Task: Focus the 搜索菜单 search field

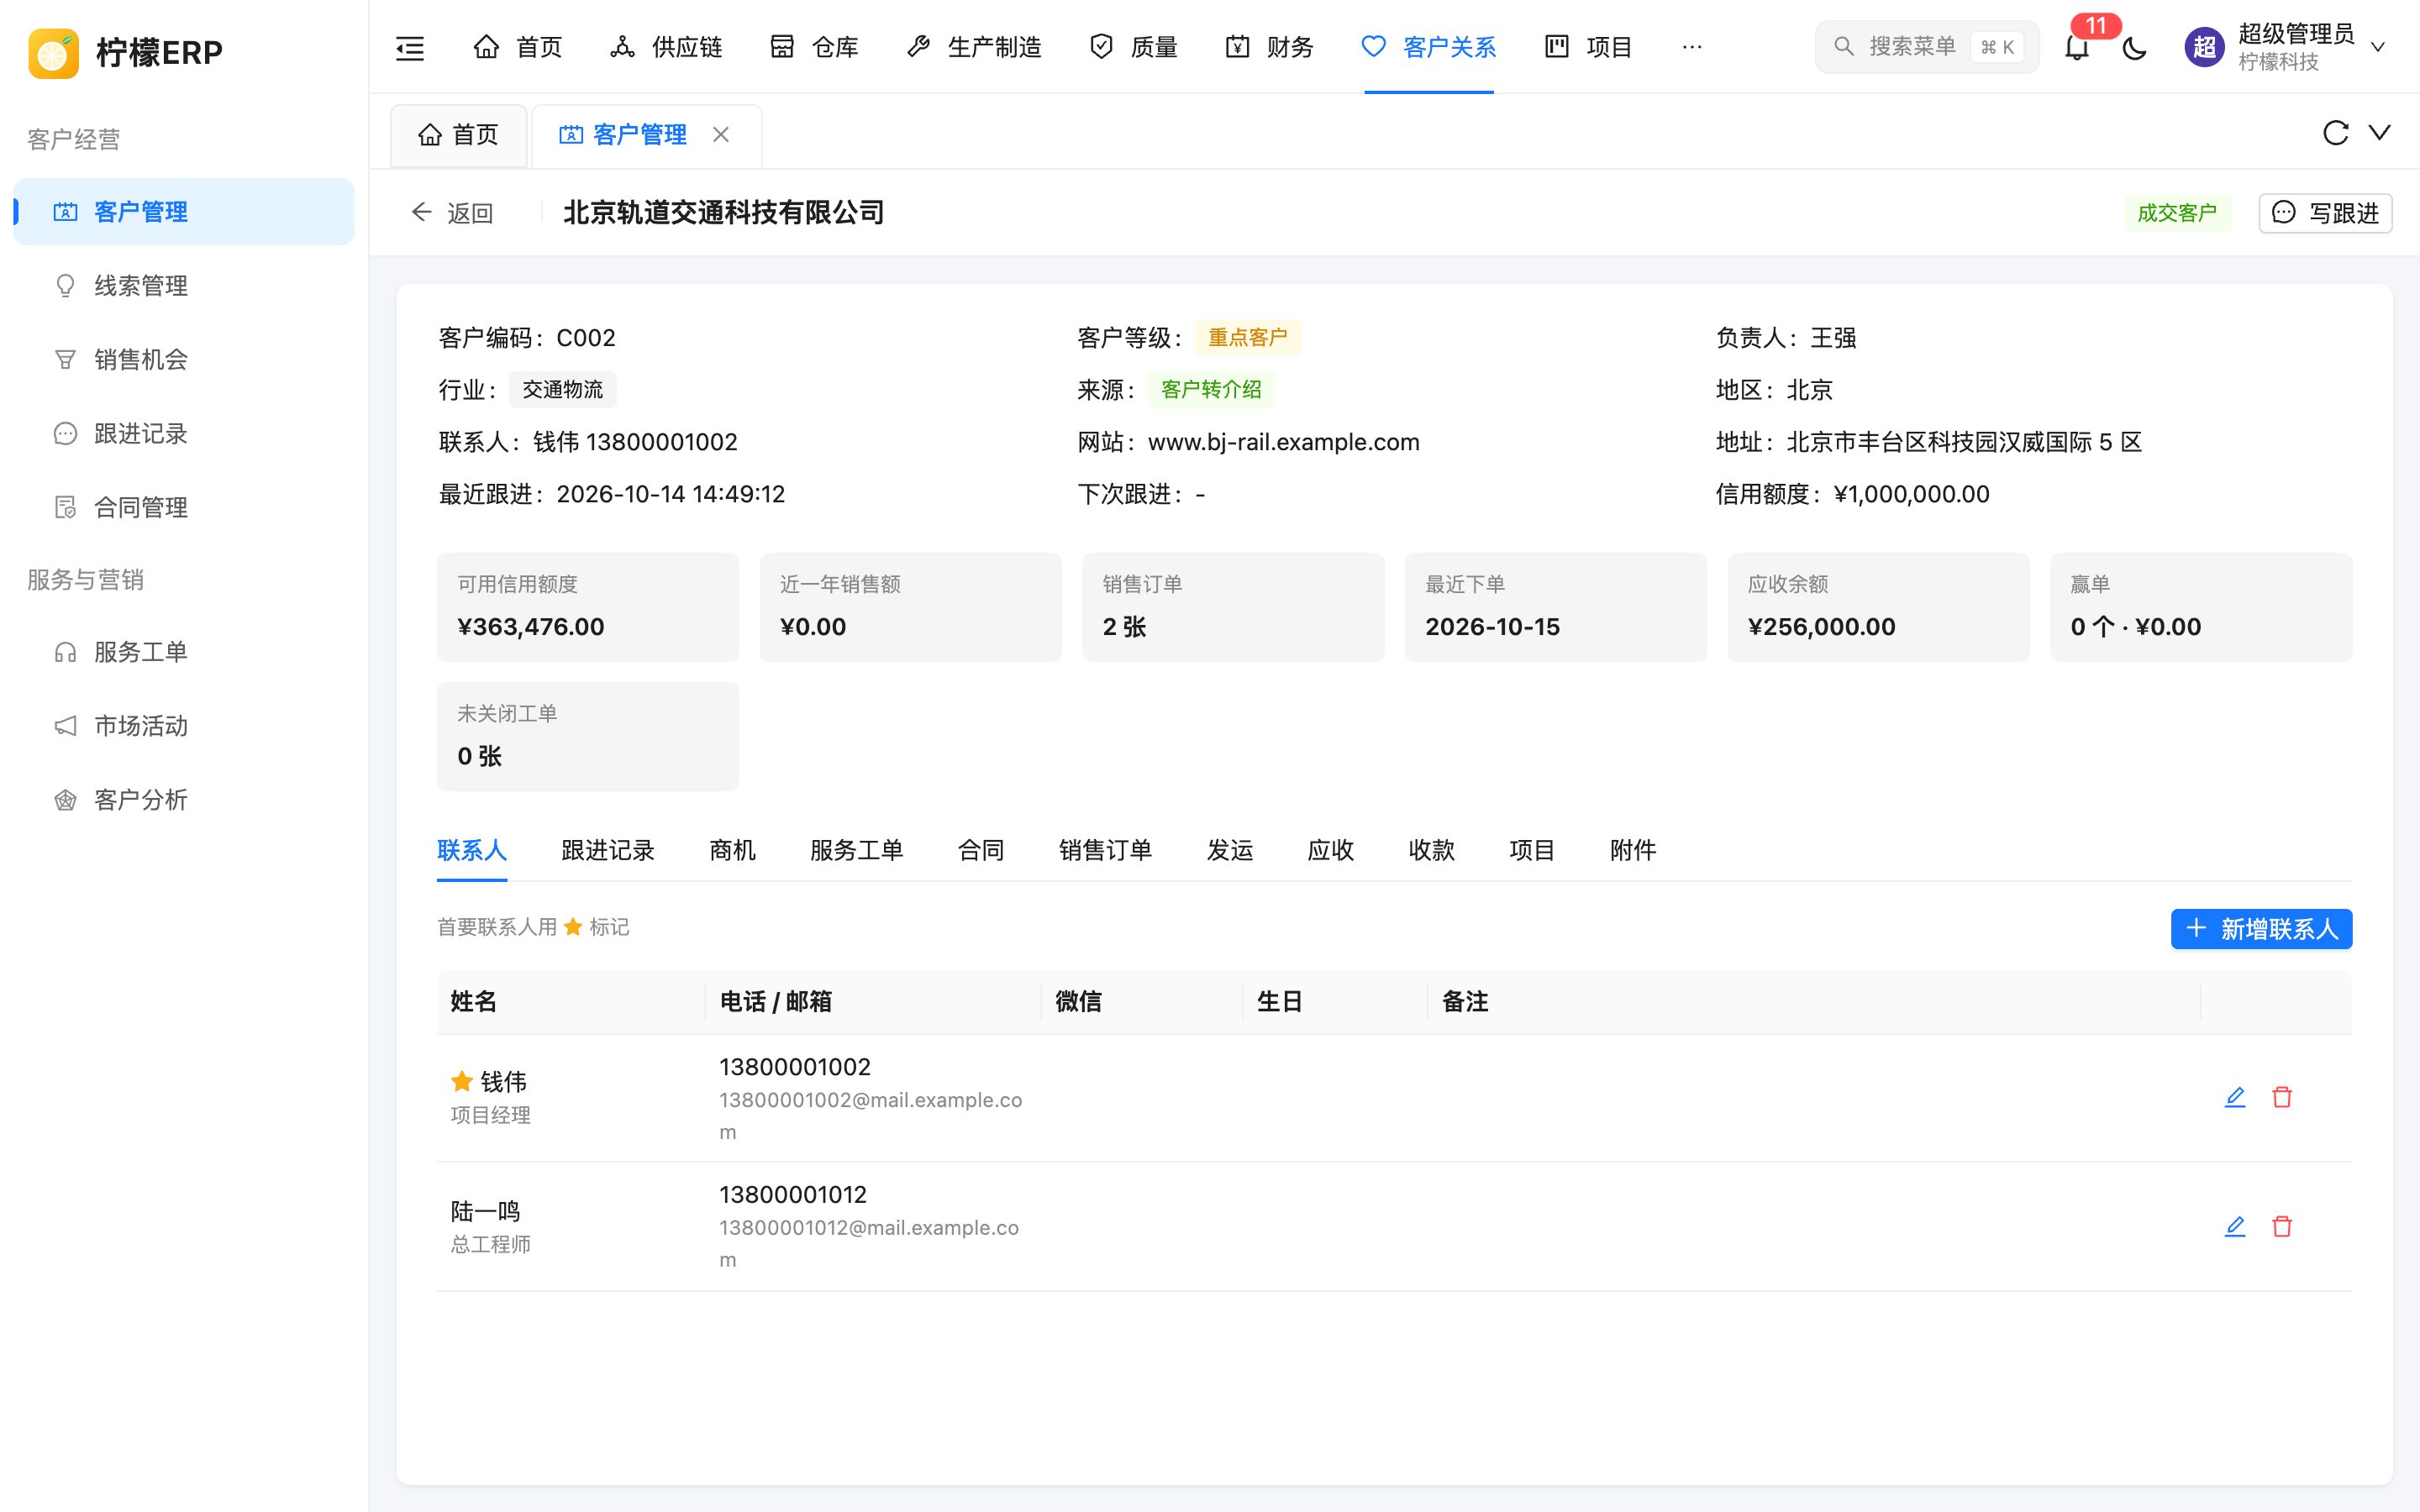Action: pos(1927,47)
